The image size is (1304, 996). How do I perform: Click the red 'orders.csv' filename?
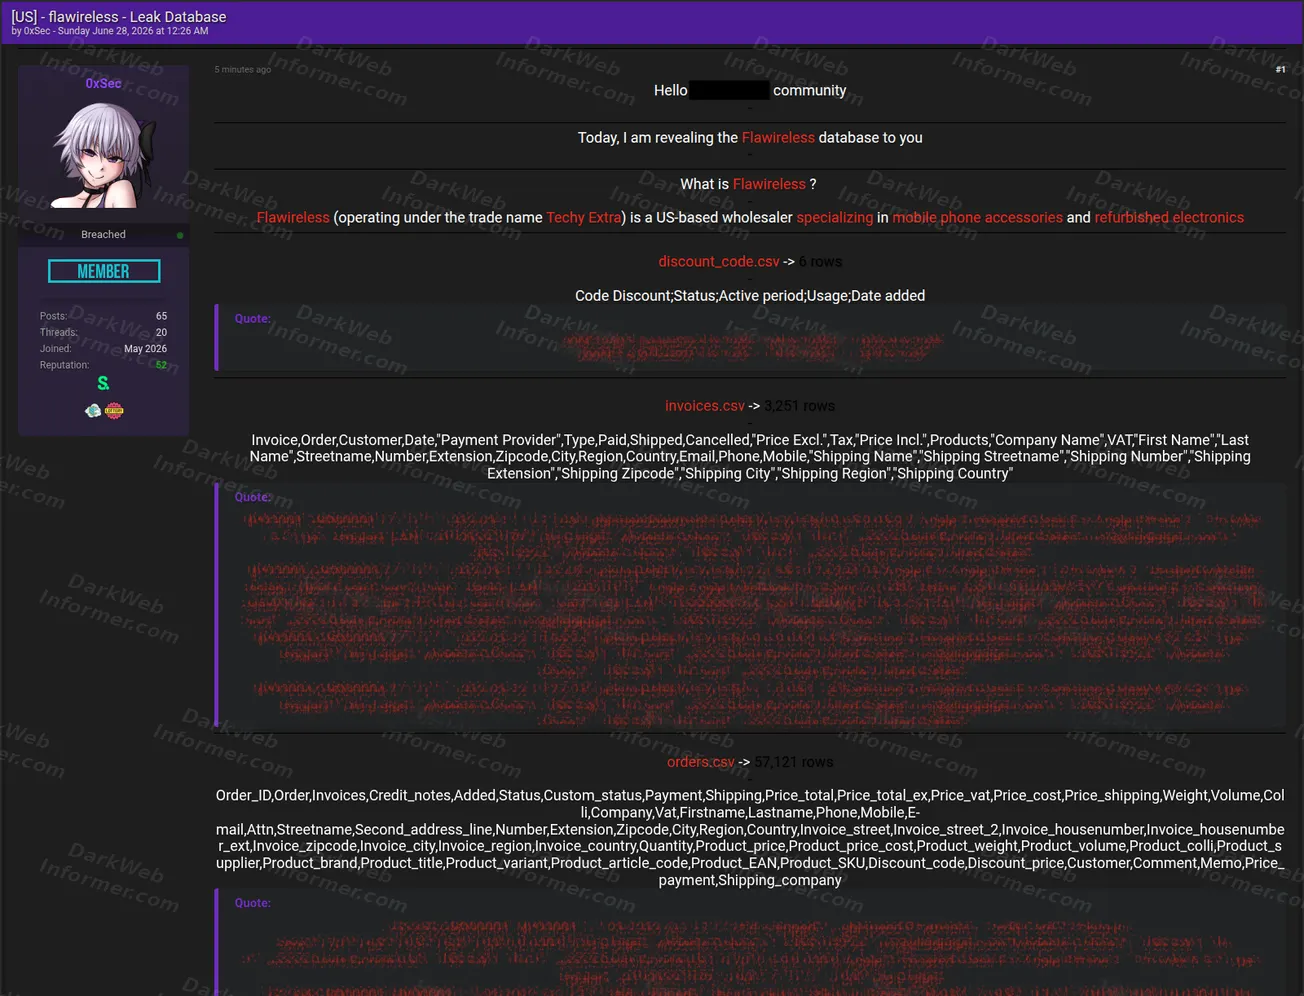click(x=701, y=762)
